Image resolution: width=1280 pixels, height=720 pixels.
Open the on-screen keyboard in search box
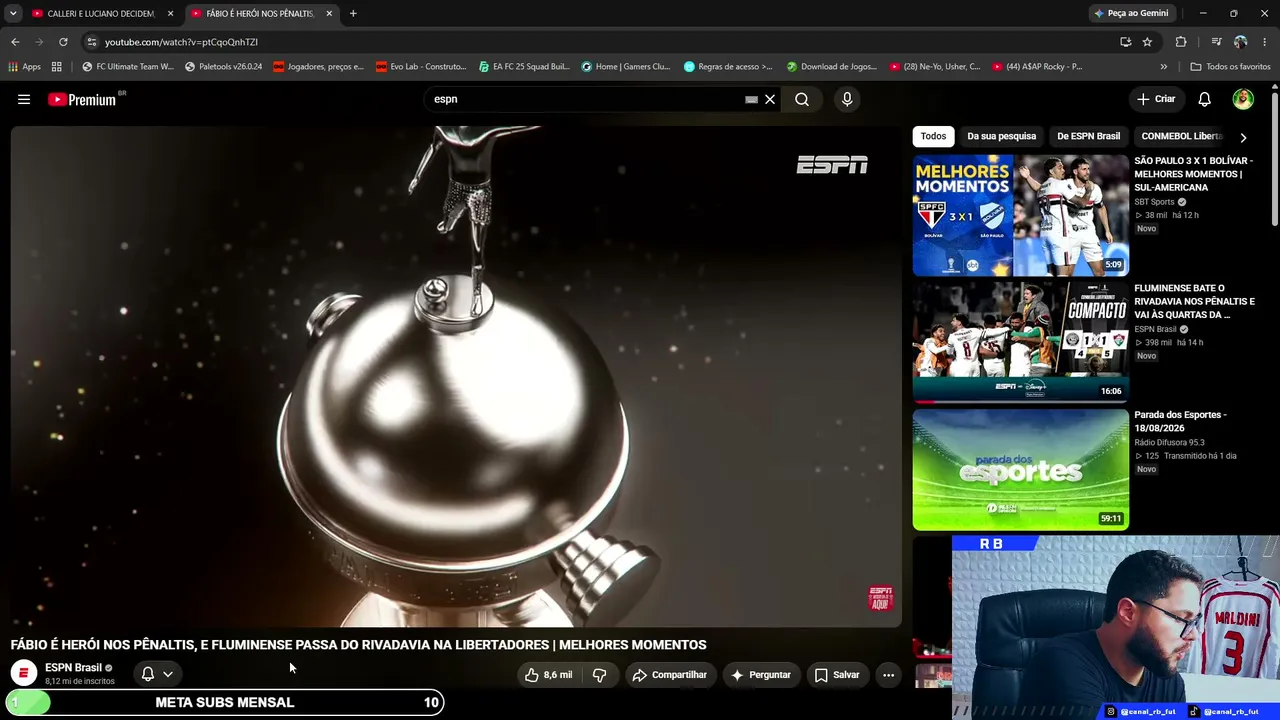[x=751, y=99]
